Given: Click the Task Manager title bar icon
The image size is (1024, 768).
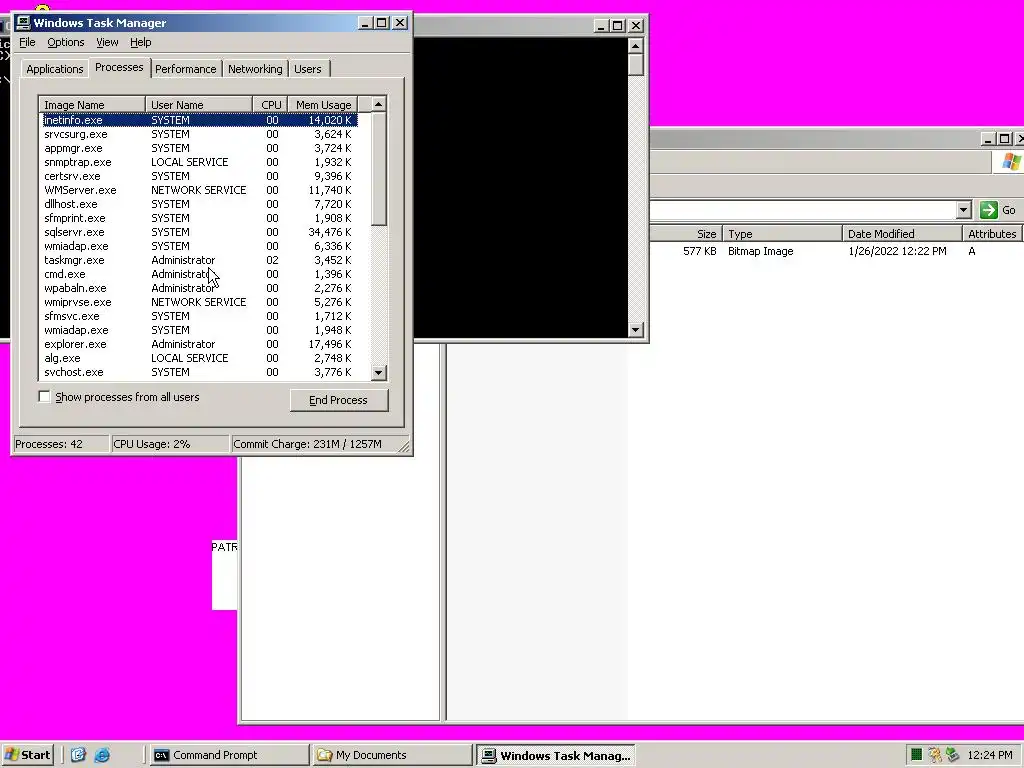Looking at the screenshot, I should 23,23.
